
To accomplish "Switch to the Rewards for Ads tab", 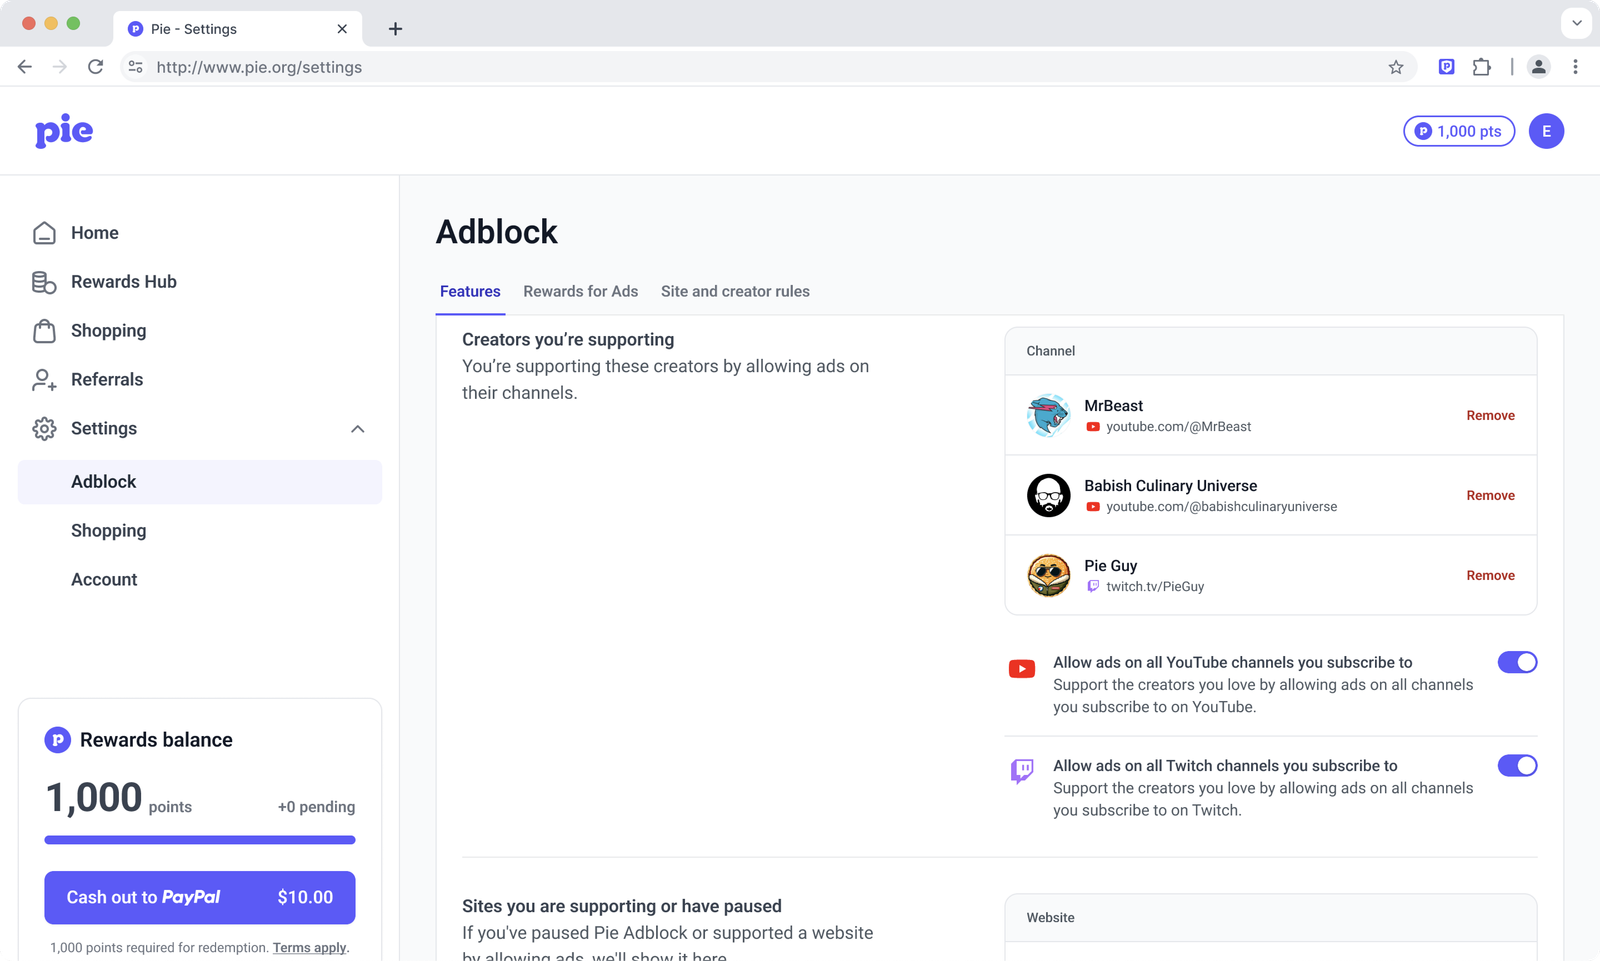I will coord(580,291).
